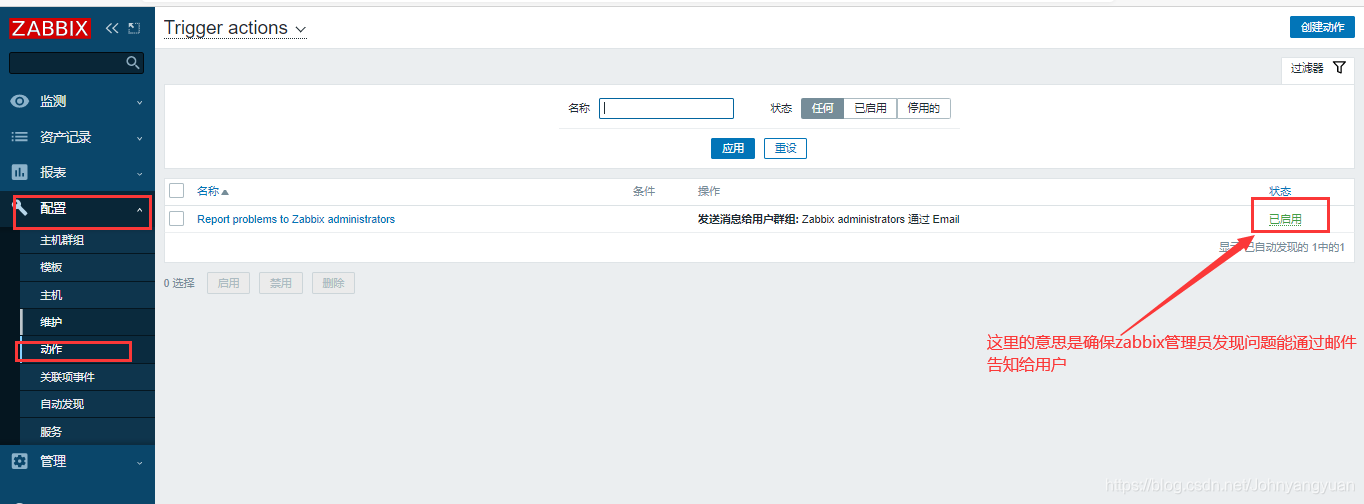Click the funnel filter icon
Screen dimensions: 1364x504
[1339, 68]
